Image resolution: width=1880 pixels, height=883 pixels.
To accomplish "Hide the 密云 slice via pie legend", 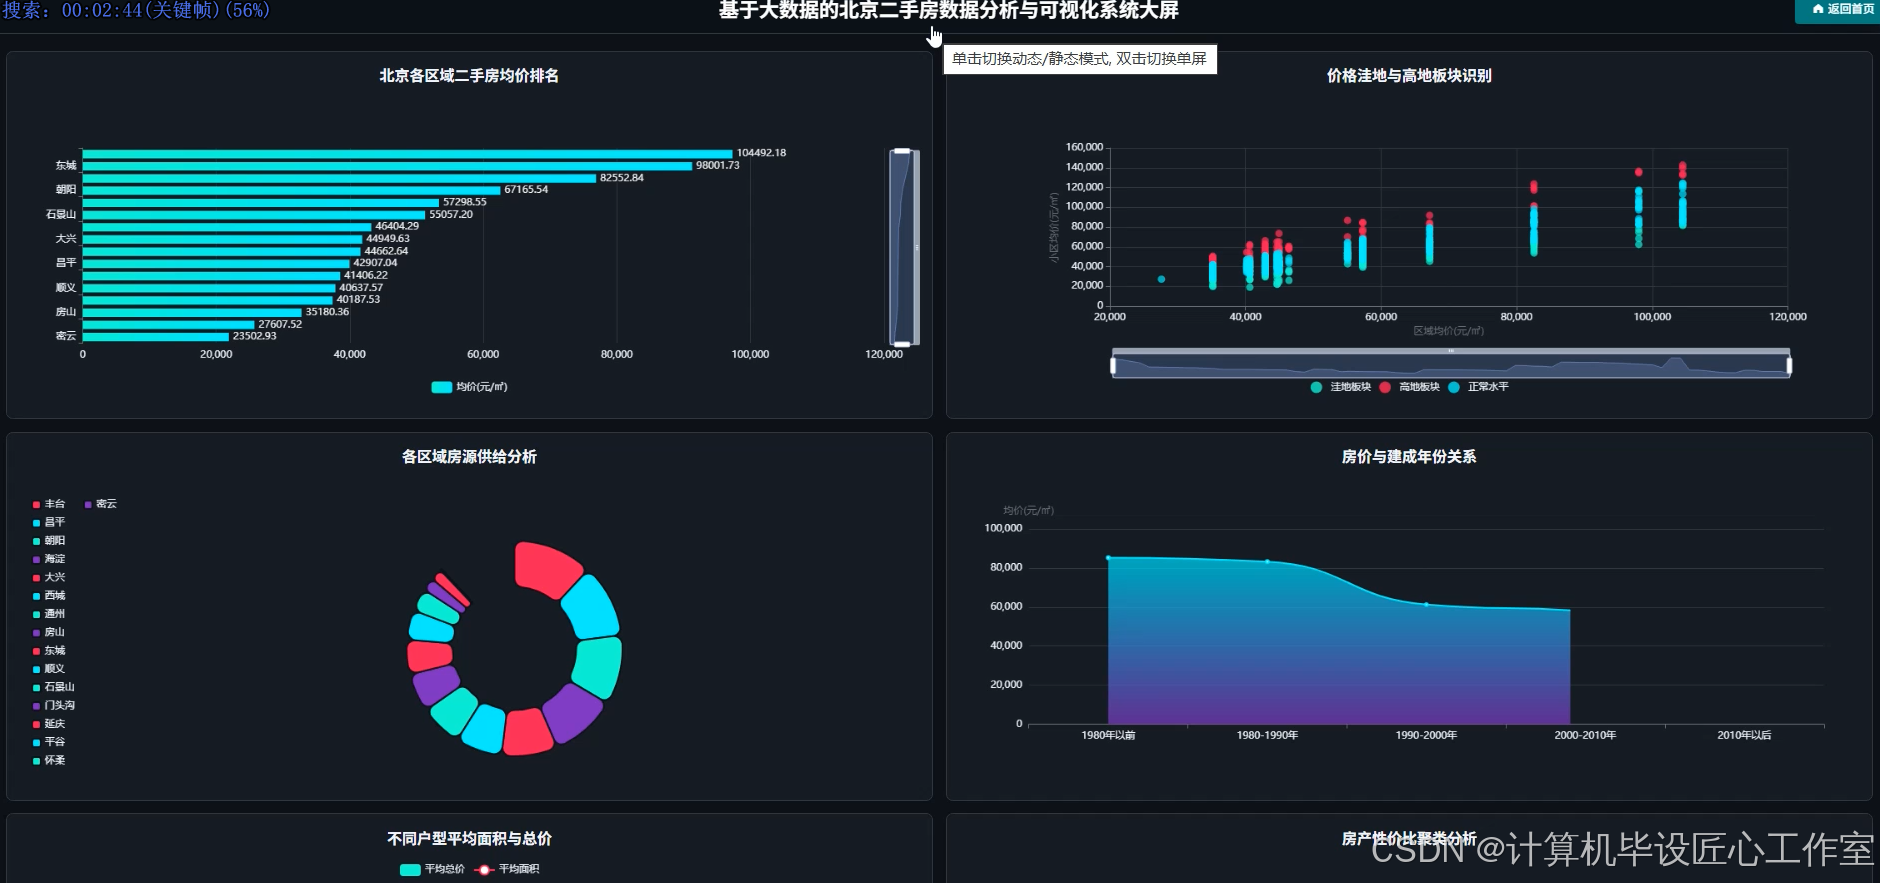I will click(101, 504).
